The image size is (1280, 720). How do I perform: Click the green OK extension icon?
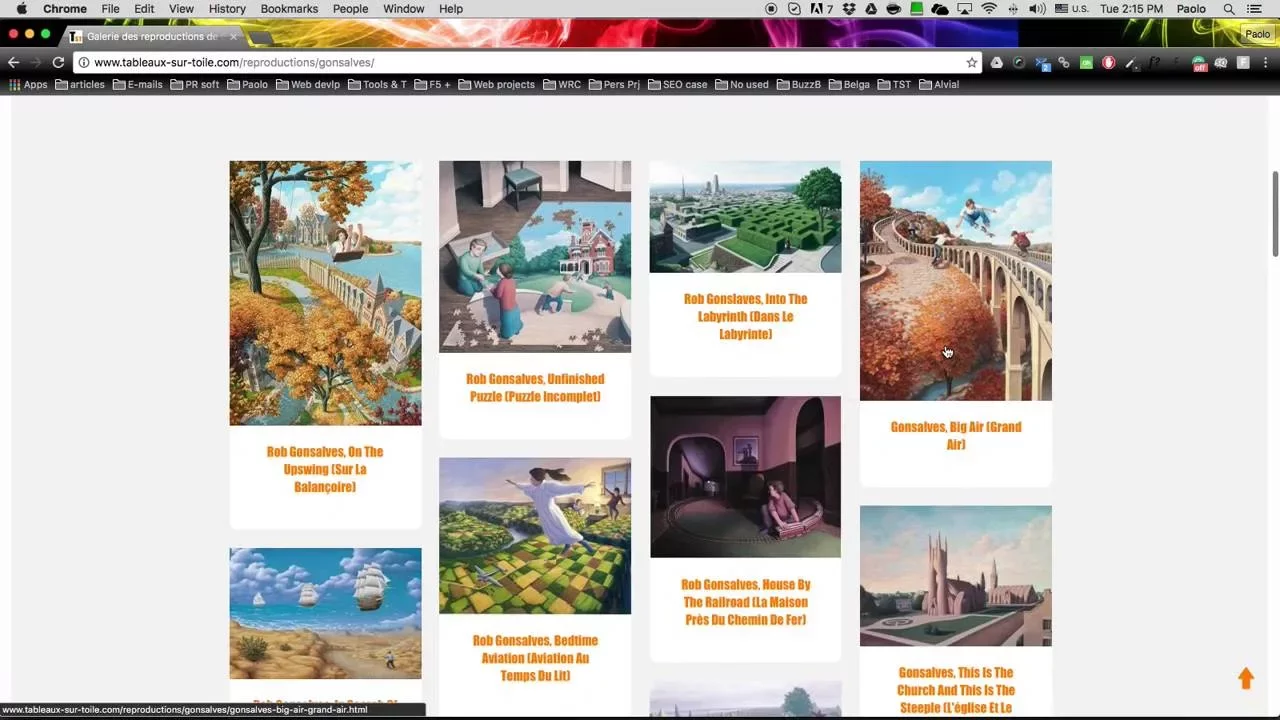coord(1086,62)
